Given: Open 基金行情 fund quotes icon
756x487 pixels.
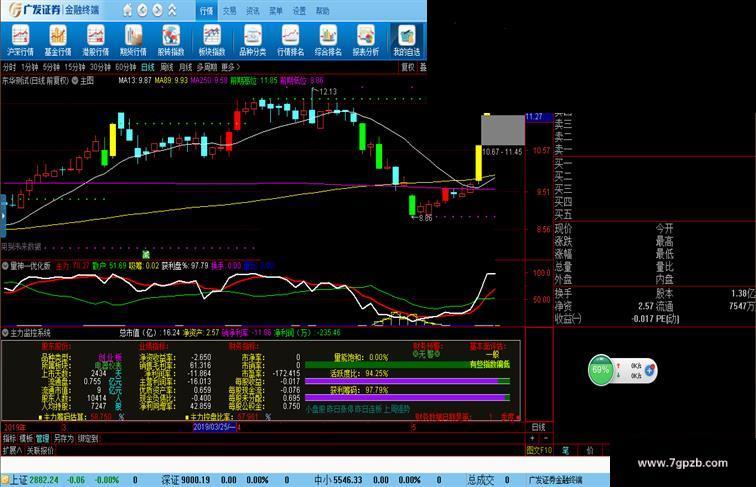Looking at the screenshot, I should pos(58,41).
